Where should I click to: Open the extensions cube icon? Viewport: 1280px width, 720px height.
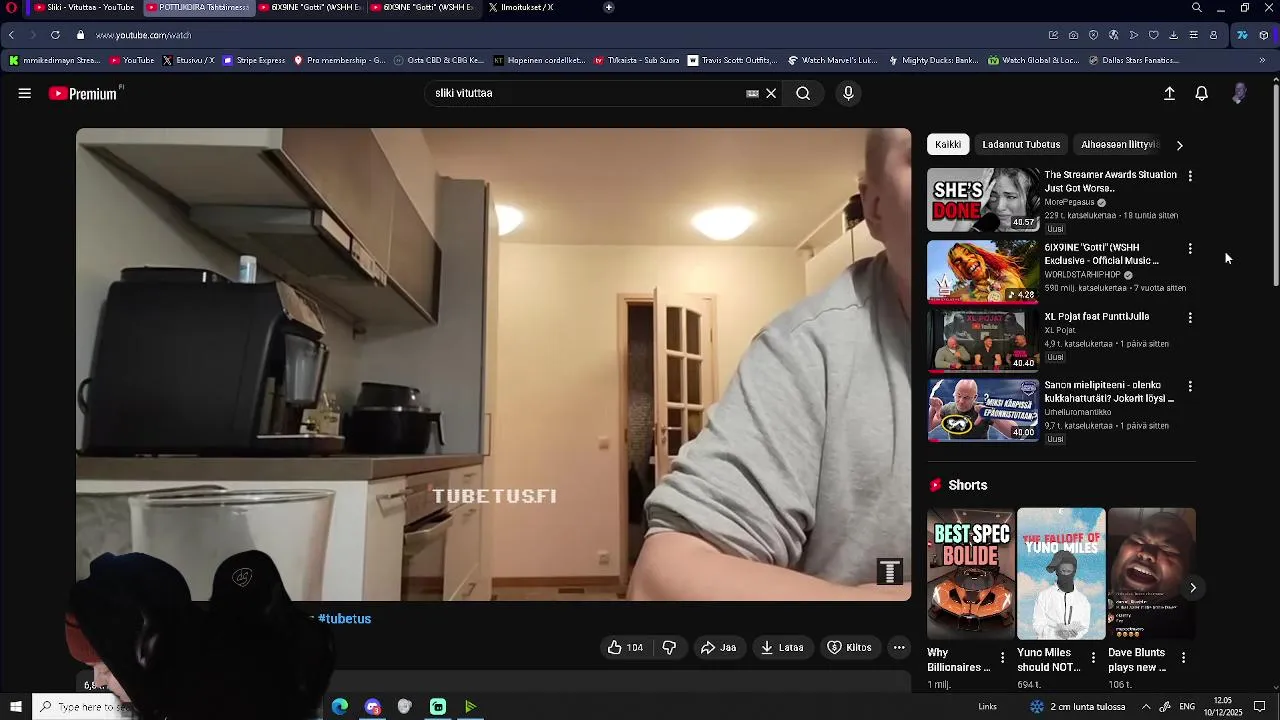tap(1264, 35)
